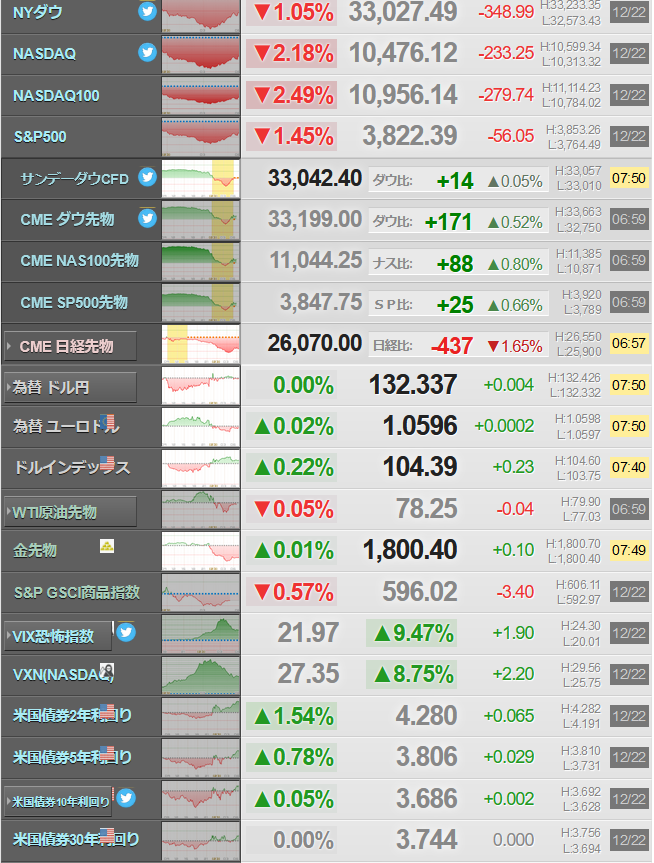Click Twitter icon in NYダウ row
This screenshot has height=863, width=654.
[x=147, y=11]
